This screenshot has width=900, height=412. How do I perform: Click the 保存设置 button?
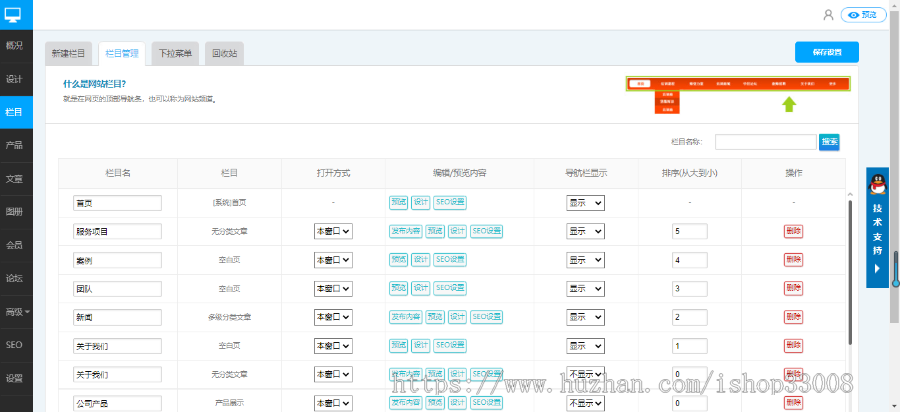[827, 52]
